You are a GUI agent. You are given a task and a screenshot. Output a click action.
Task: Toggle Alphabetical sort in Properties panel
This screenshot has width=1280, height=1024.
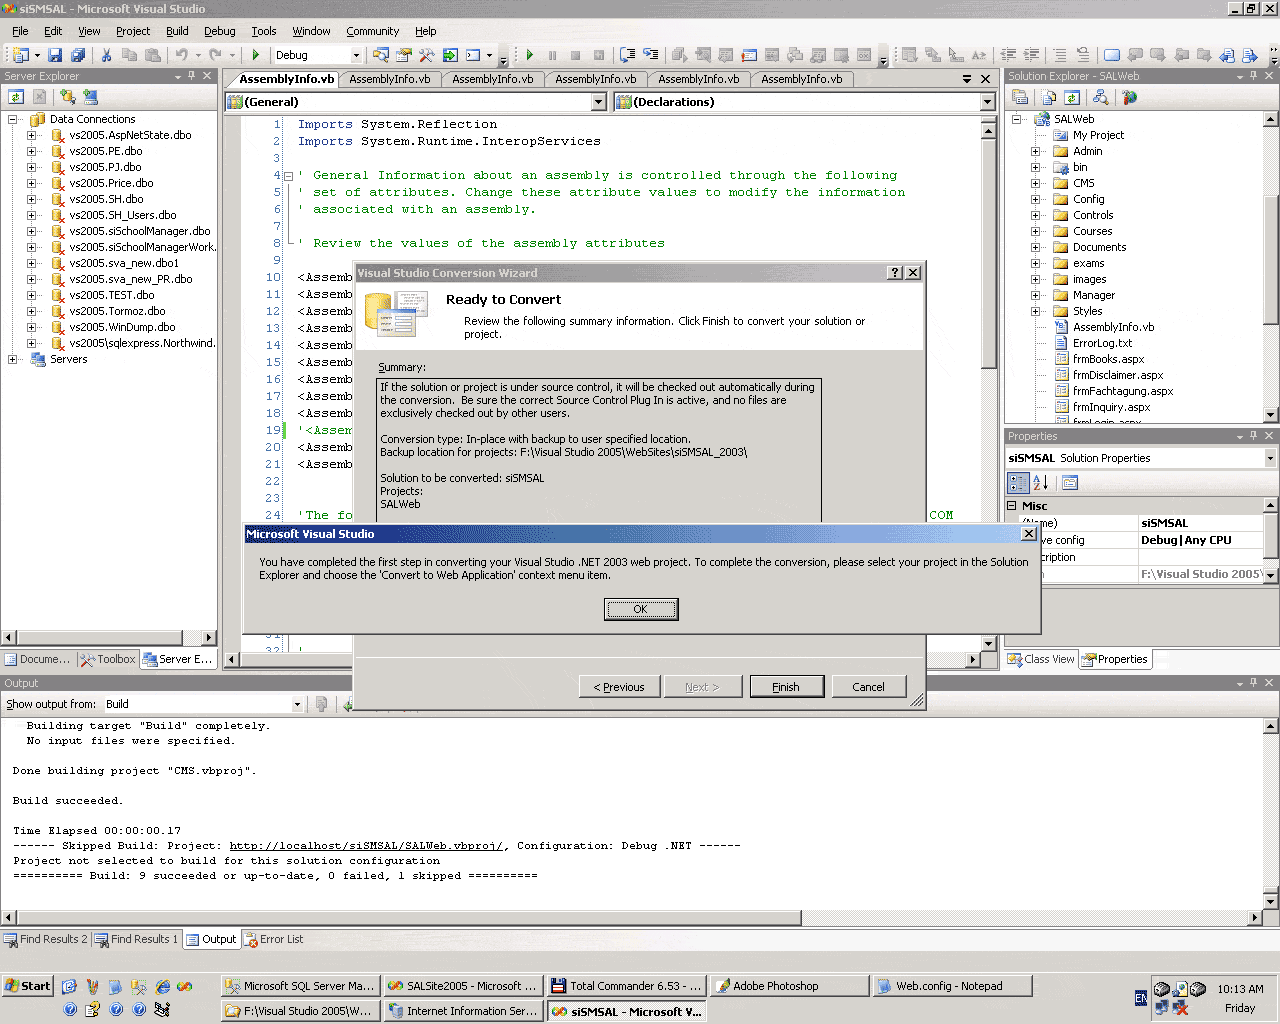tap(1040, 483)
